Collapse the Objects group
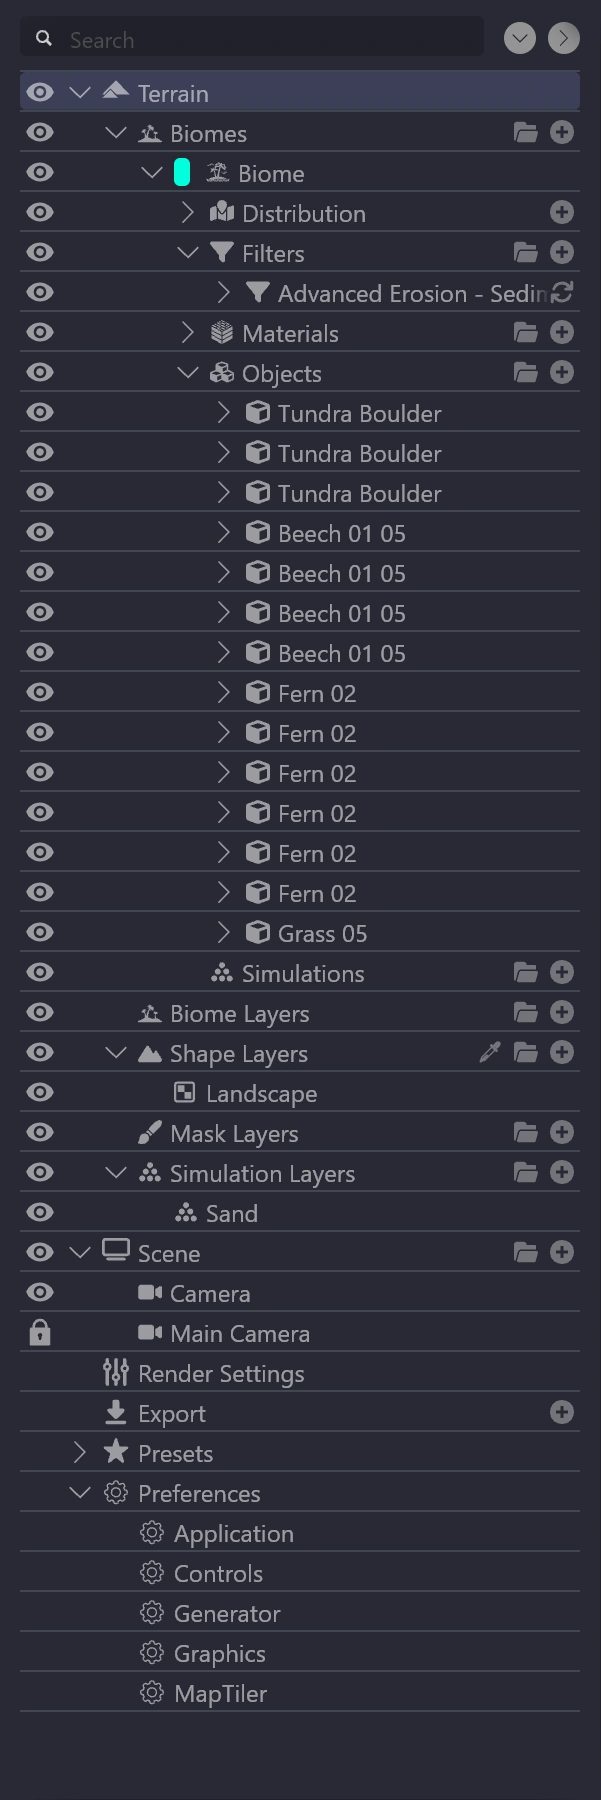Image resolution: width=601 pixels, height=1800 pixels. [188, 373]
